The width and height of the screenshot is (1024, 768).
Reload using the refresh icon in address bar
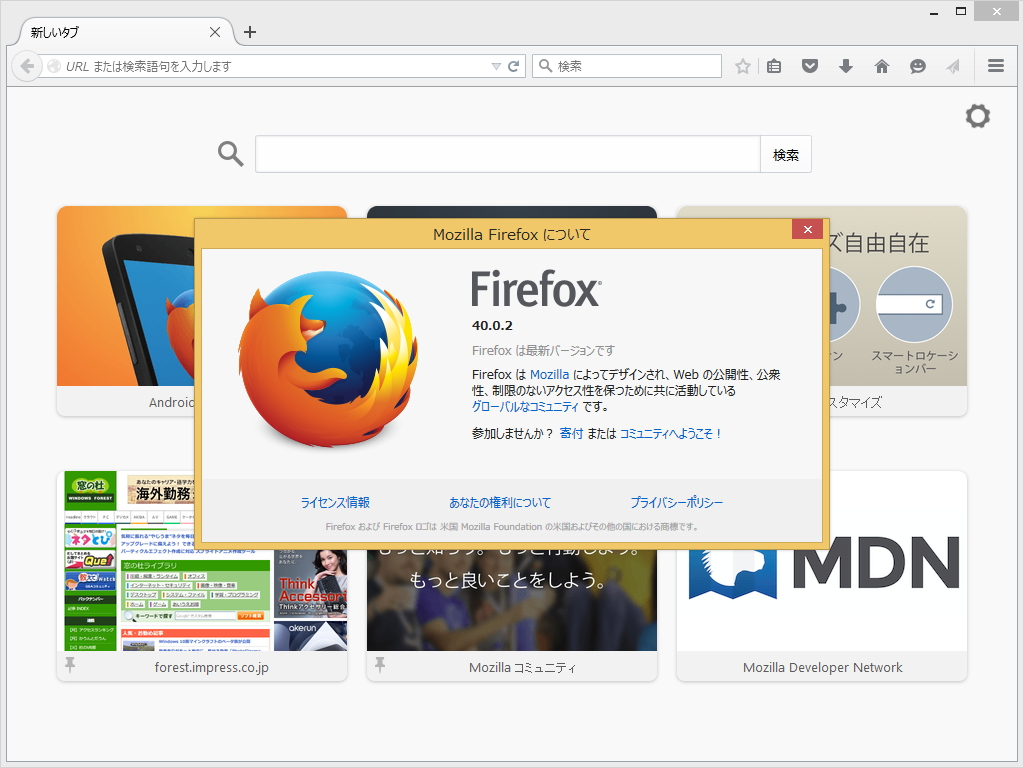[x=513, y=66]
